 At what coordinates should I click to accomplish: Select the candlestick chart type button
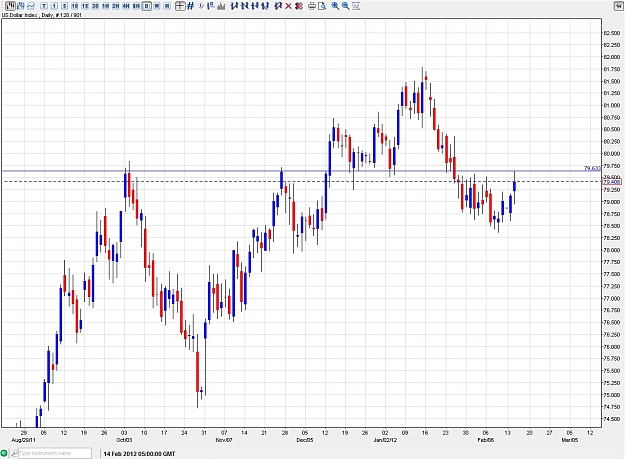(x=10, y=6)
